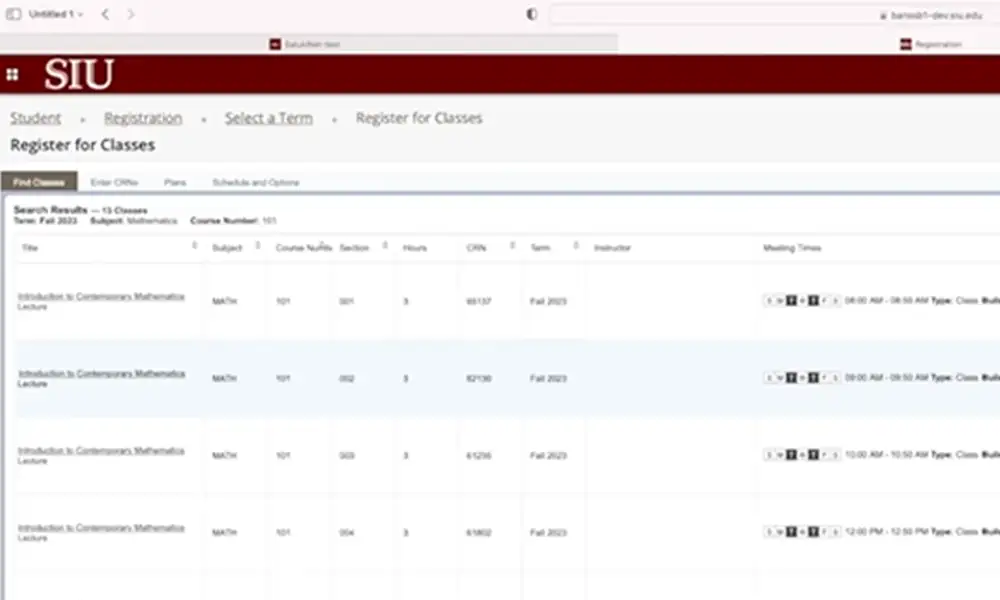Expand the Section column sort control
The width and height of the screenshot is (1000, 600).
point(384,246)
